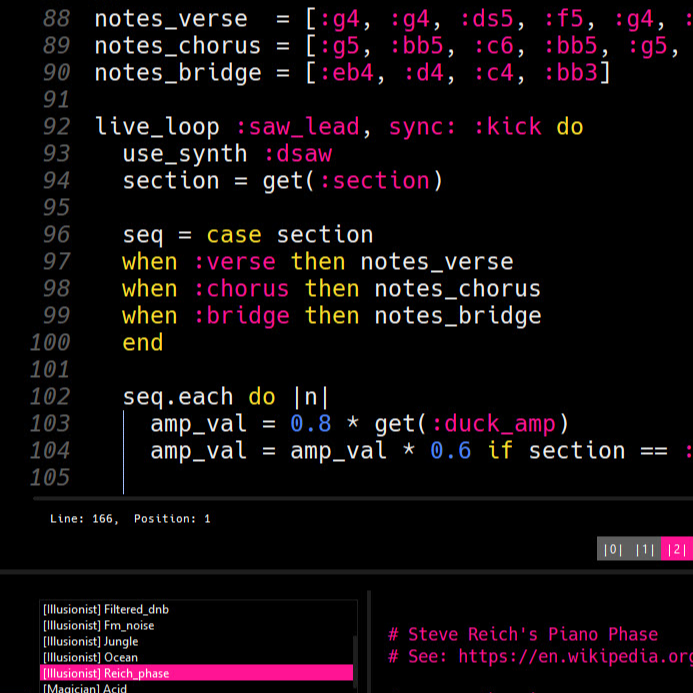Open the Magician Acid example
Screen dimensions: 693x693
coord(84,688)
